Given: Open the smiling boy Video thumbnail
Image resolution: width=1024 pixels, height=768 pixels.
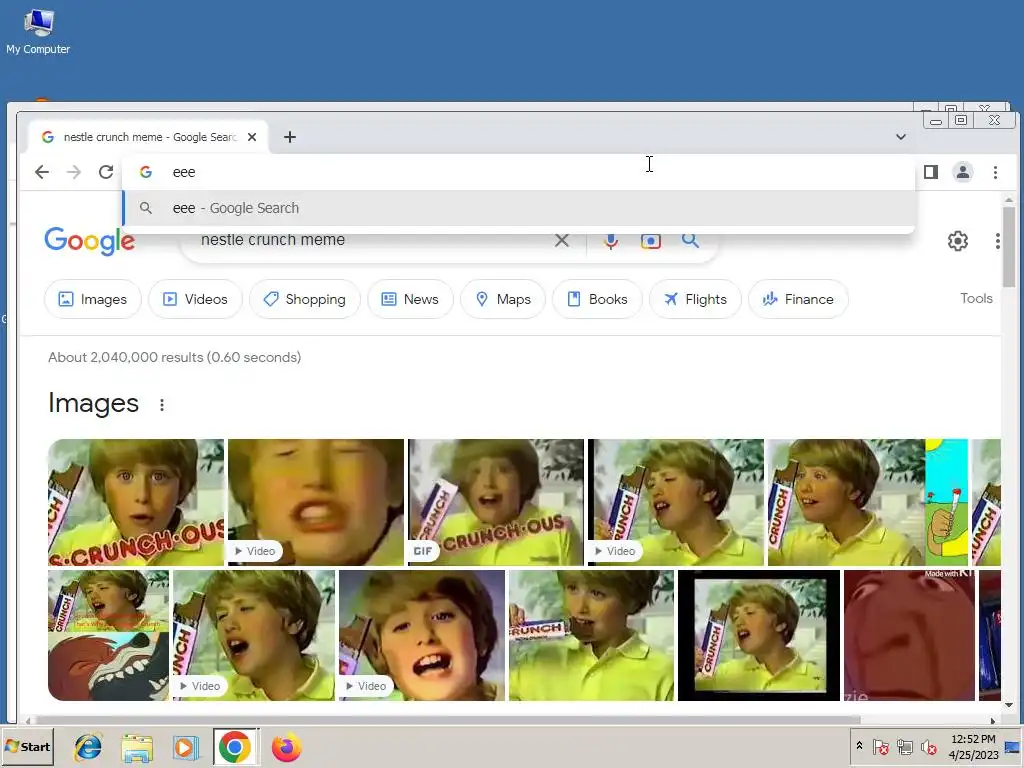Looking at the screenshot, I should (422, 635).
